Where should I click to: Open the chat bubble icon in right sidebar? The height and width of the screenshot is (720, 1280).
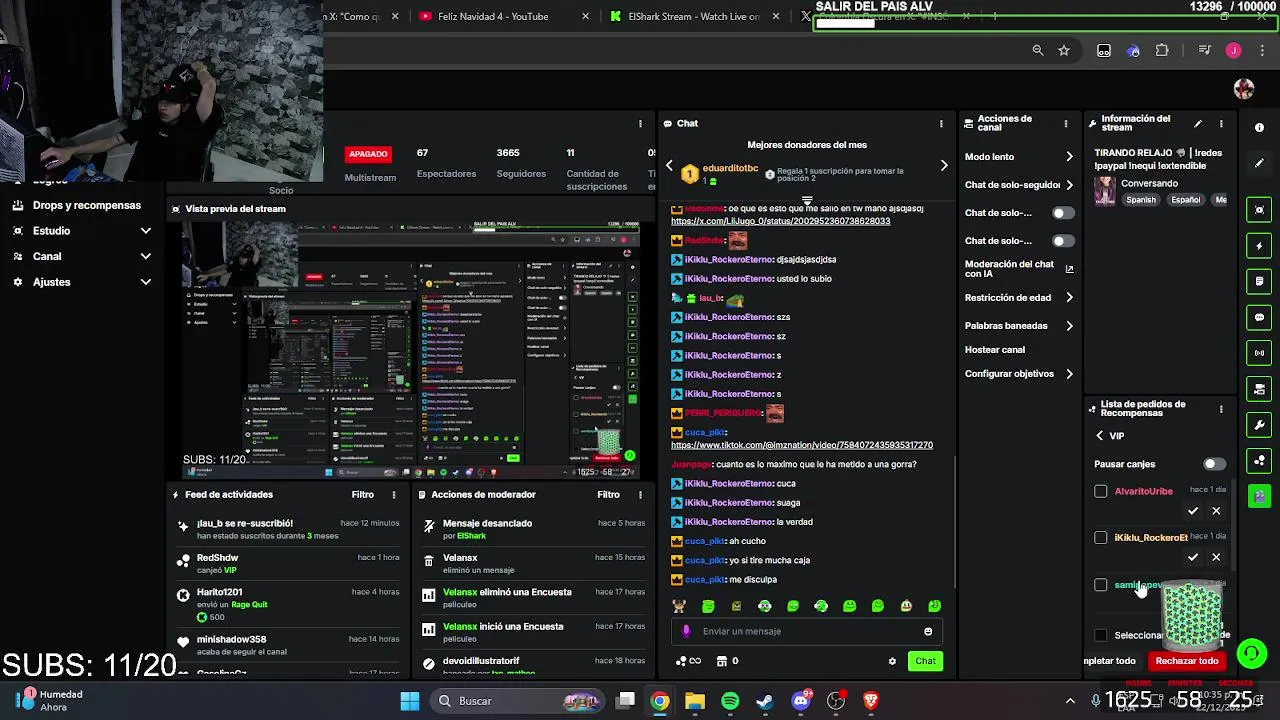coord(1259,317)
